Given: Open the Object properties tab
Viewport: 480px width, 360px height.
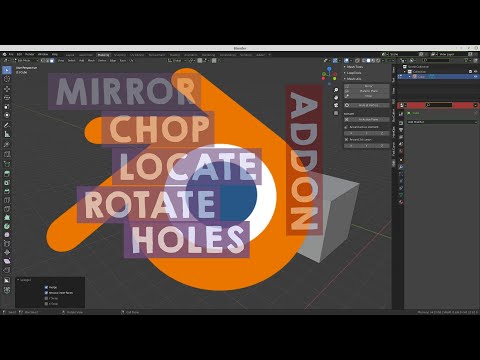Looking at the screenshot, I should tap(401, 159).
